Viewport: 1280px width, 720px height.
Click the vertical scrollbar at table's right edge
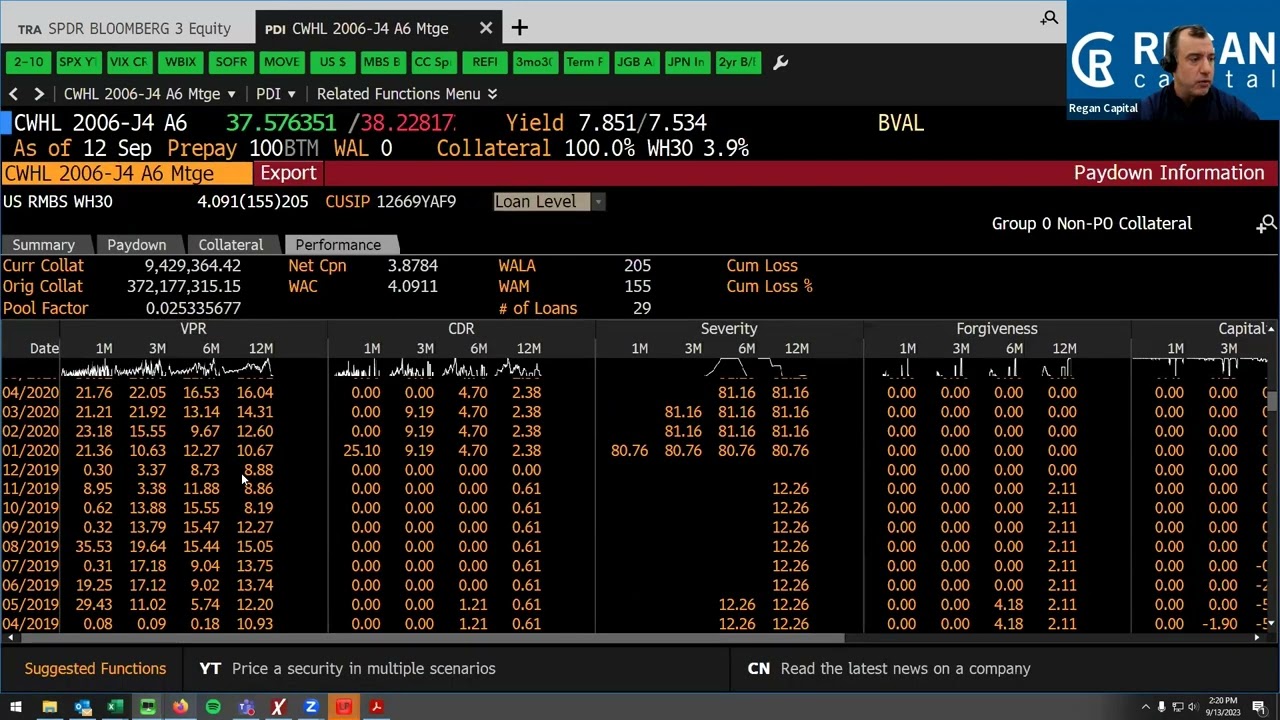click(1272, 401)
